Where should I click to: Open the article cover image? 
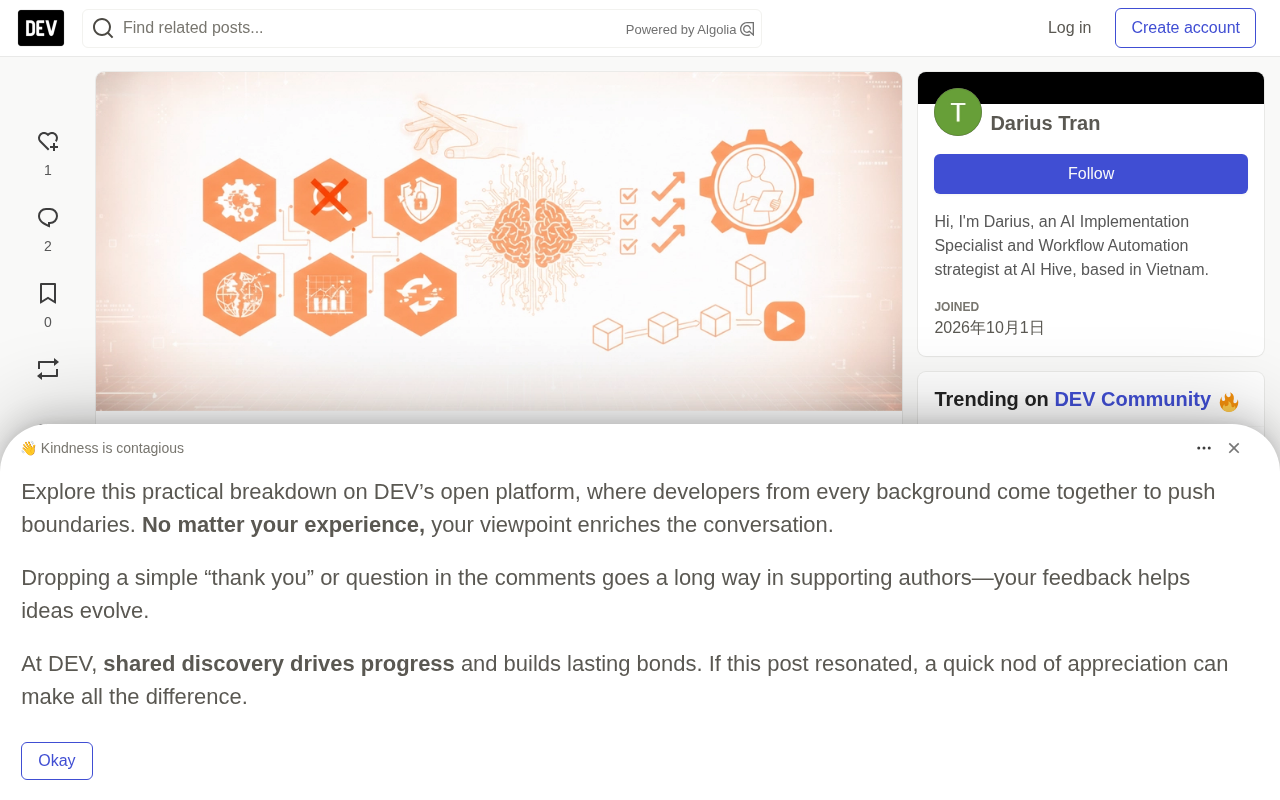click(x=499, y=241)
